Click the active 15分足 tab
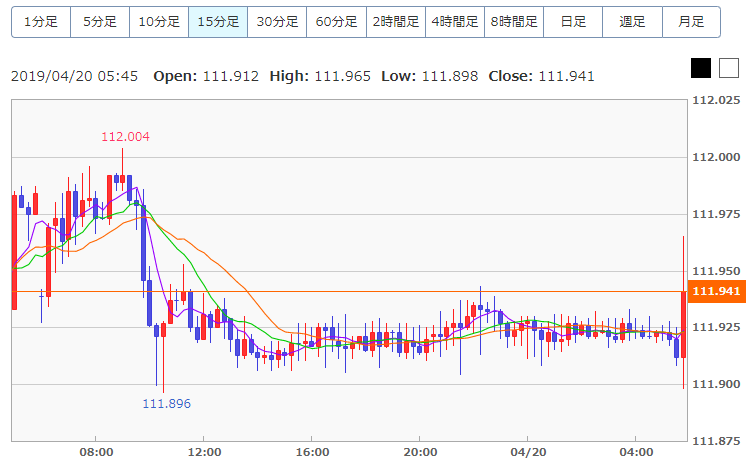 [218, 21]
